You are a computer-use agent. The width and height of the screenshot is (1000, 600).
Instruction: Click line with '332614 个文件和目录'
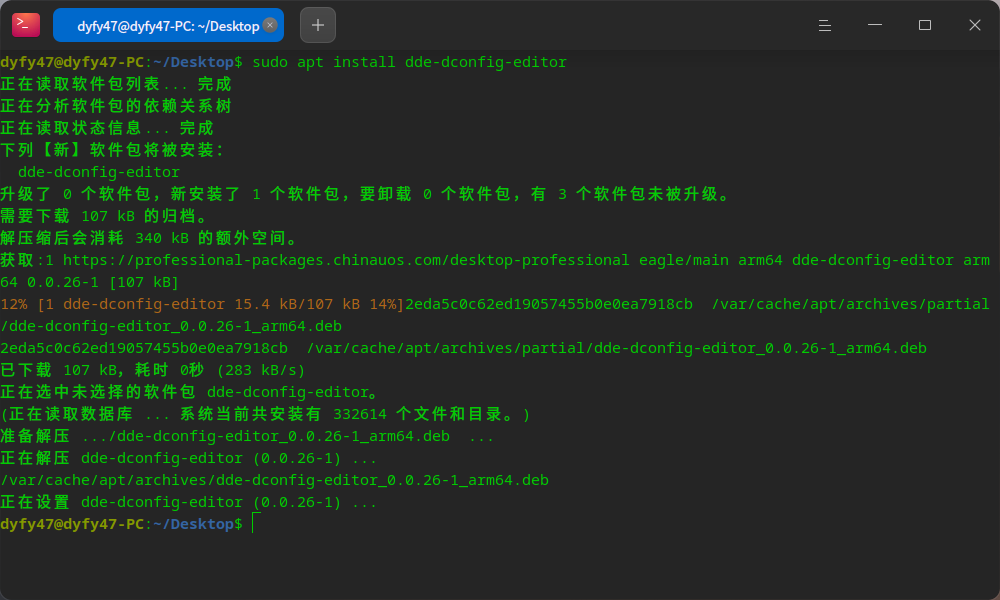pyautogui.click(x=265, y=414)
